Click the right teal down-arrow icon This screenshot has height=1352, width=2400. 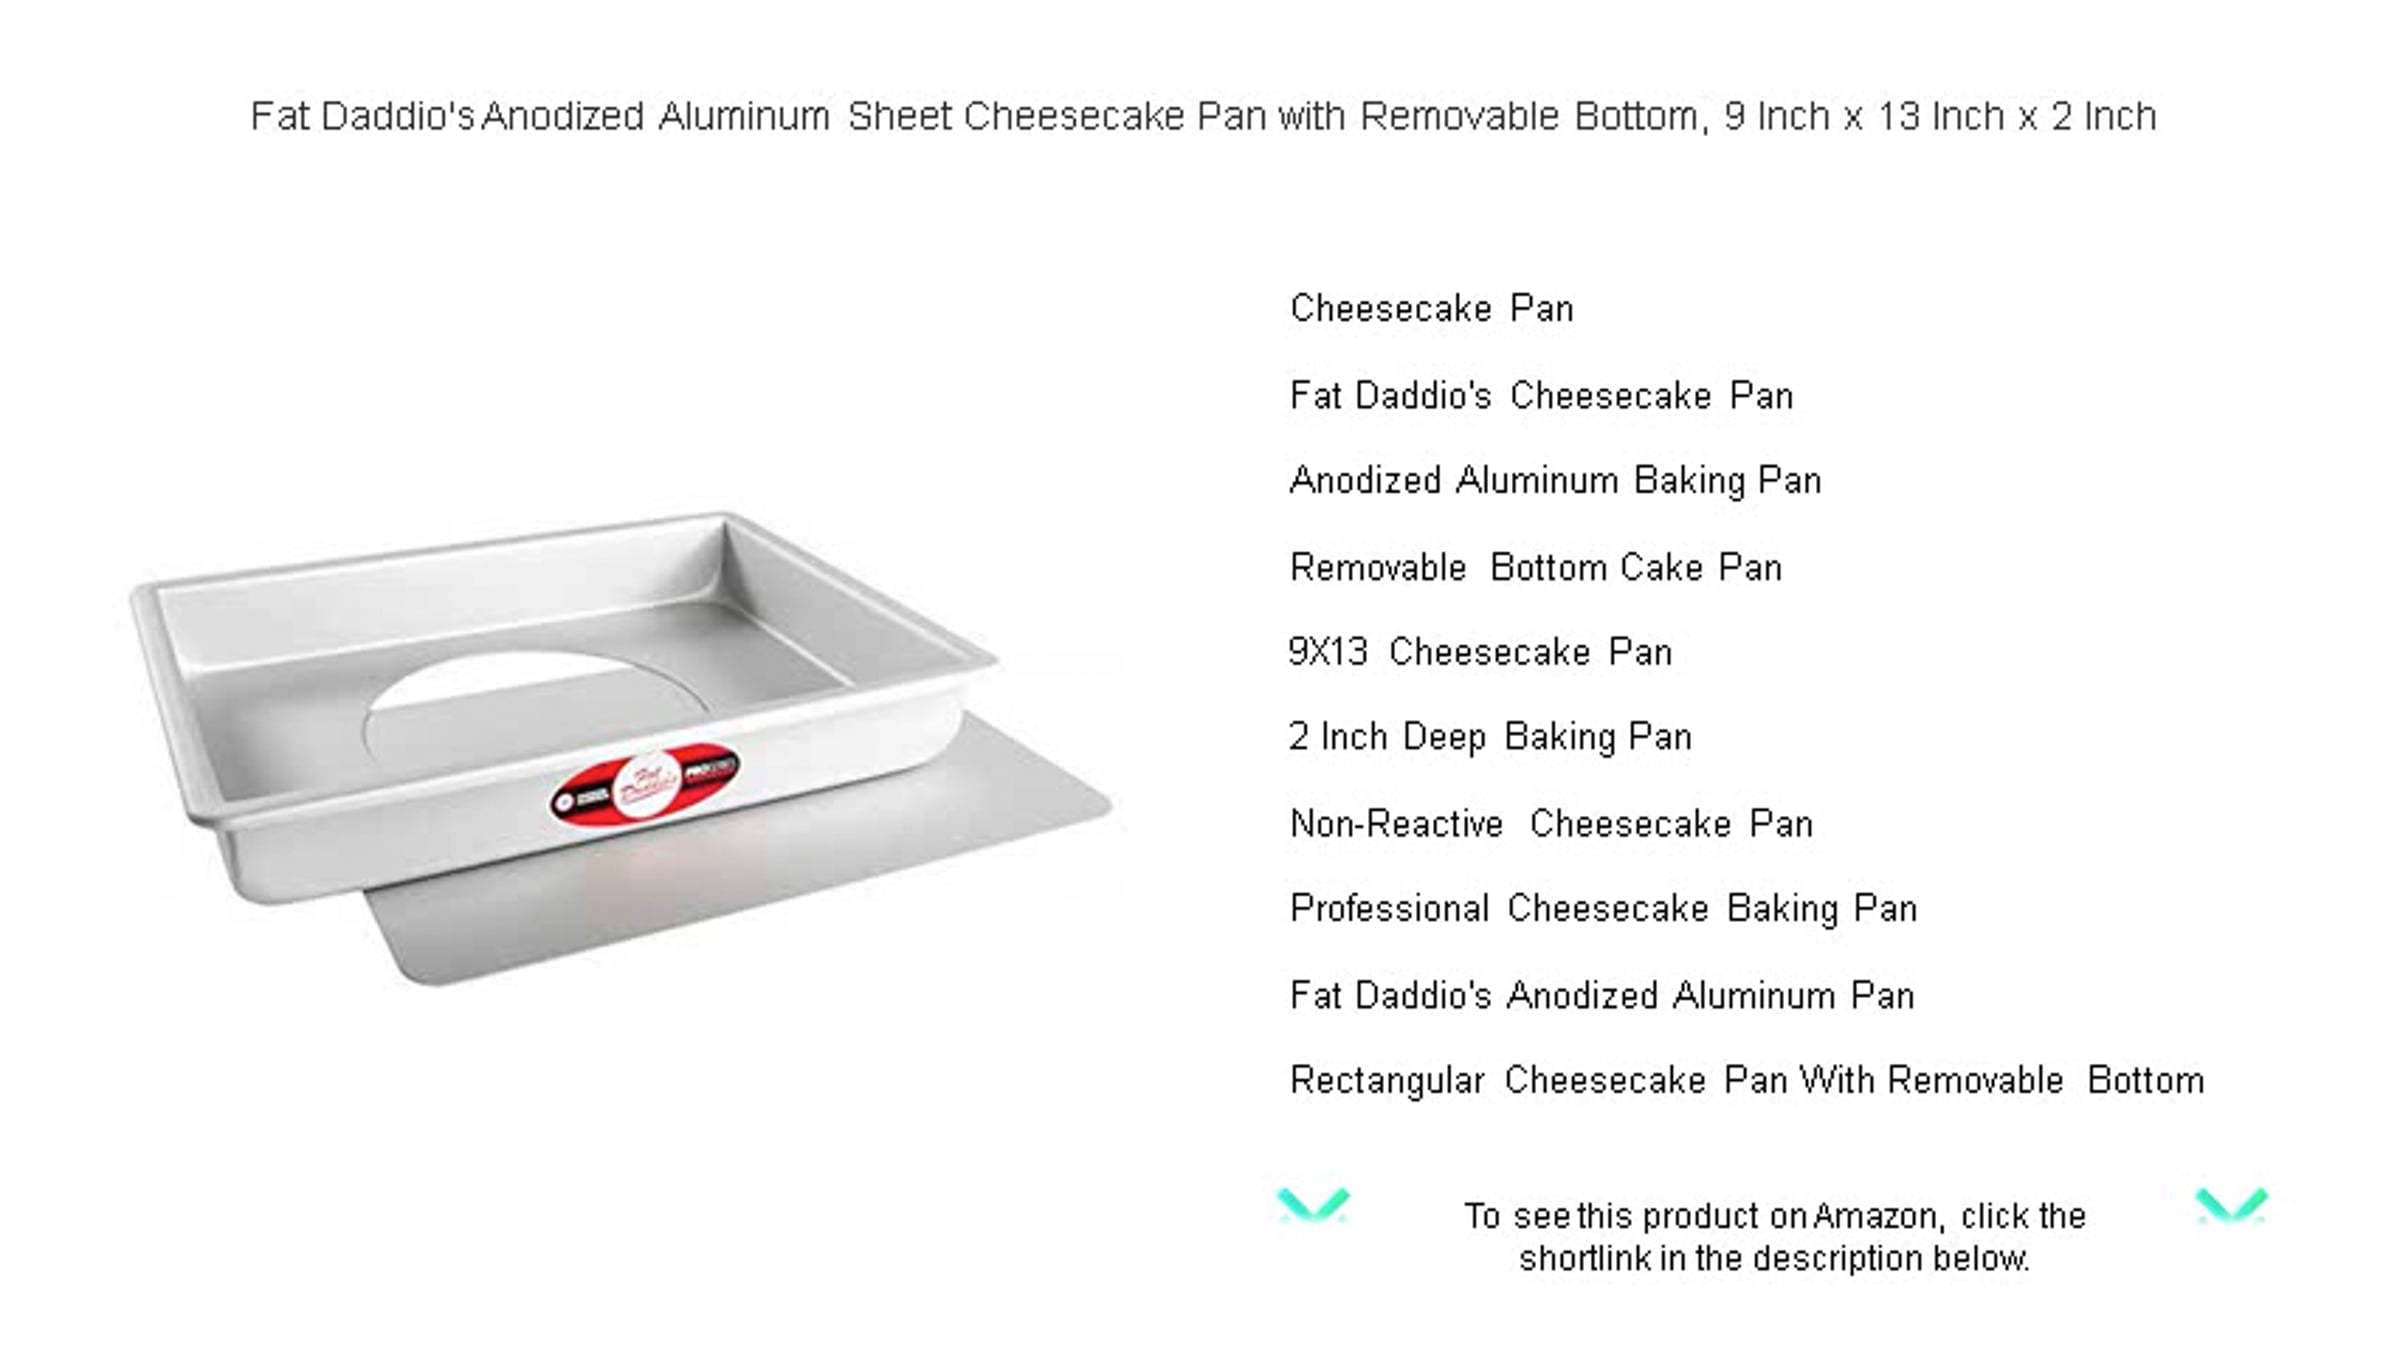point(2231,1205)
